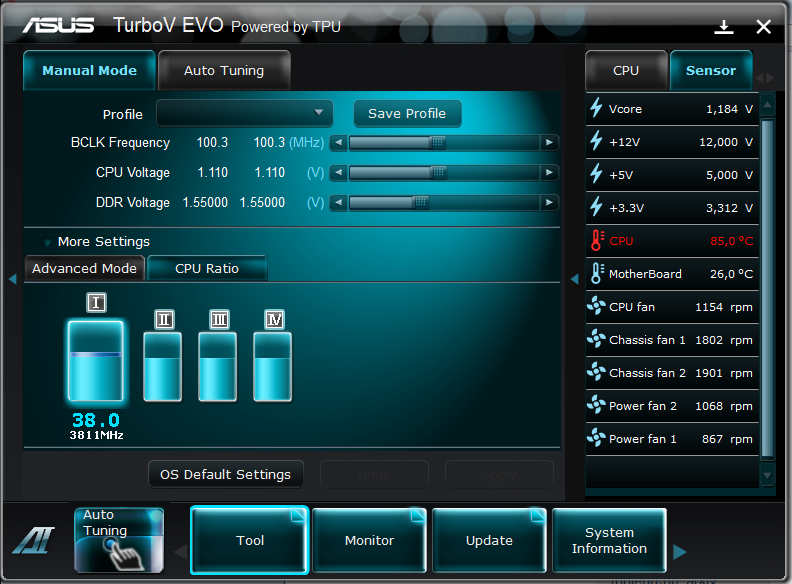This screenshot has height=584, width=792.
Task: Adjust core II ratio bar
Action: point(163,367)
